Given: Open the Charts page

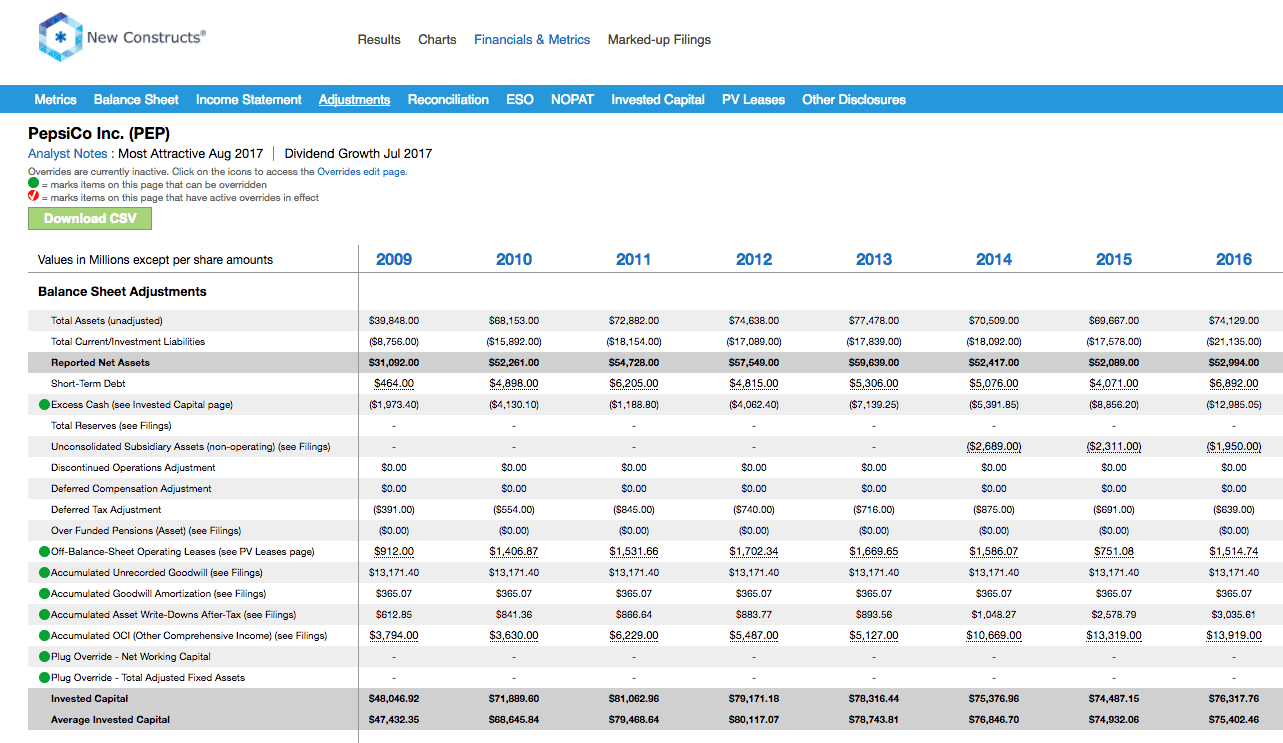Looking at the screenshot, I should [x=437, y=40].
